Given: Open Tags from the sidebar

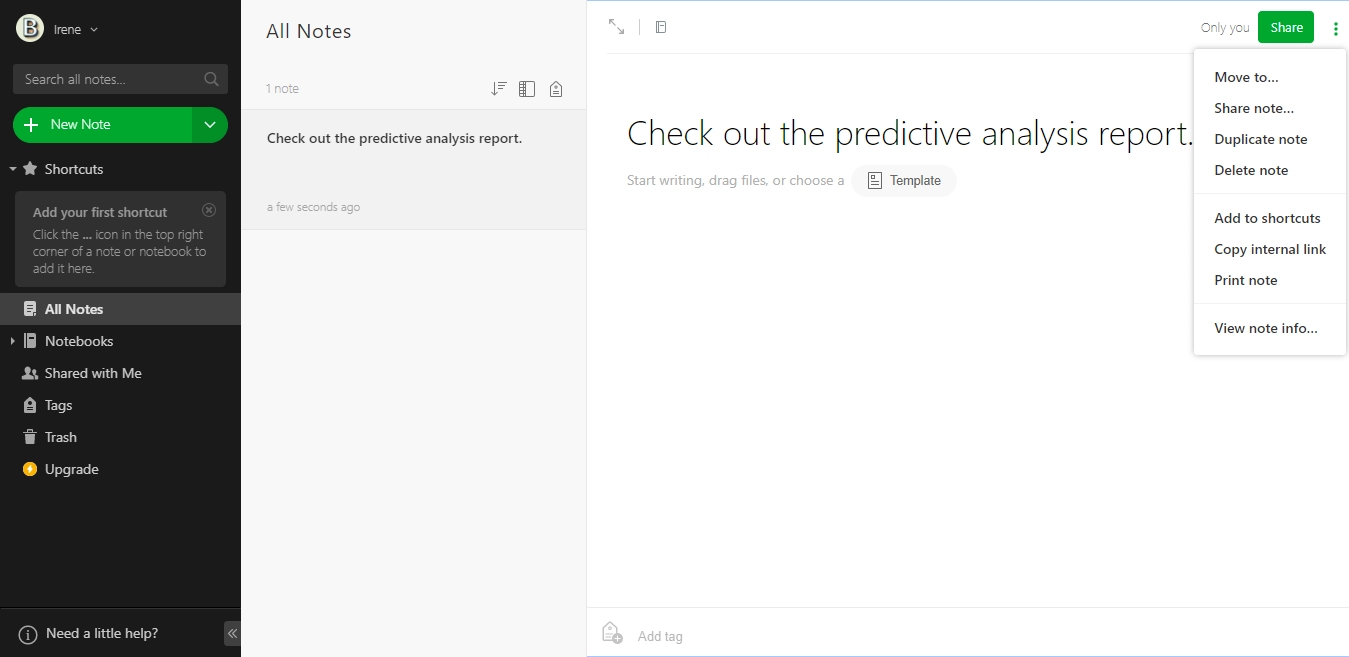Looking at the screenshot, I should click(57, 405).
